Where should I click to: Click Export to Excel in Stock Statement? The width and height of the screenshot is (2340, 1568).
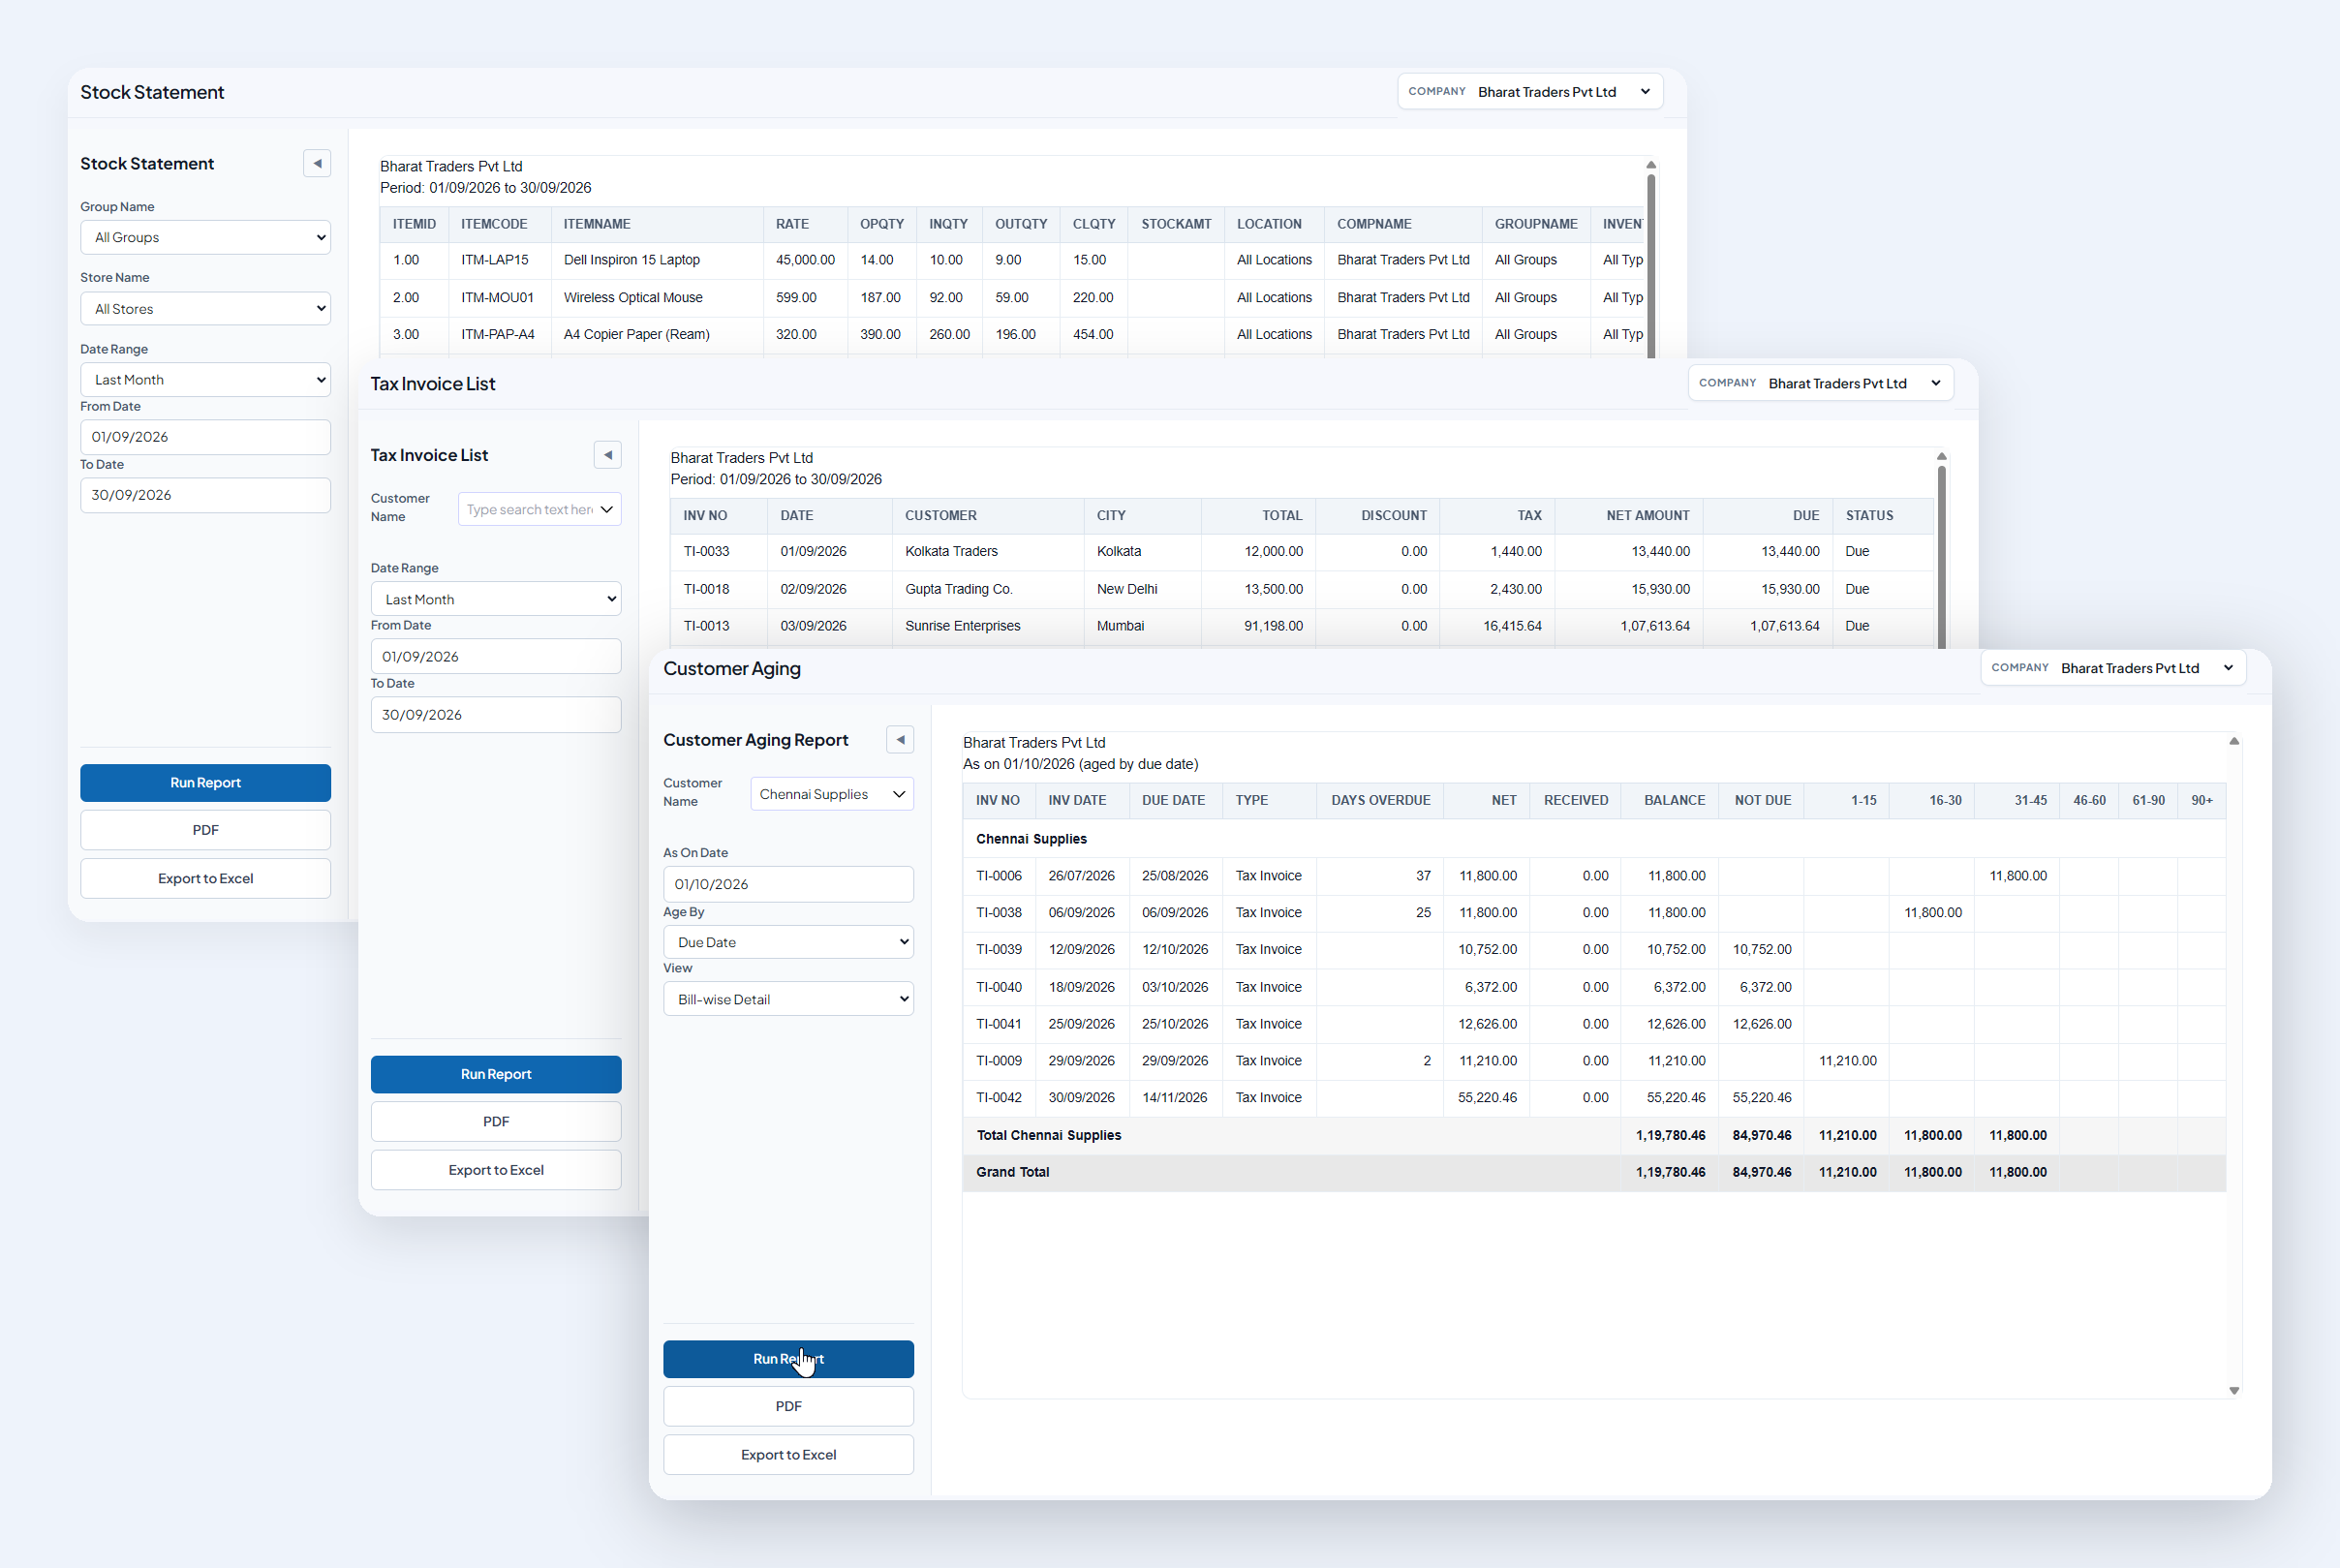pyautogui.click(x=205, y=878)
